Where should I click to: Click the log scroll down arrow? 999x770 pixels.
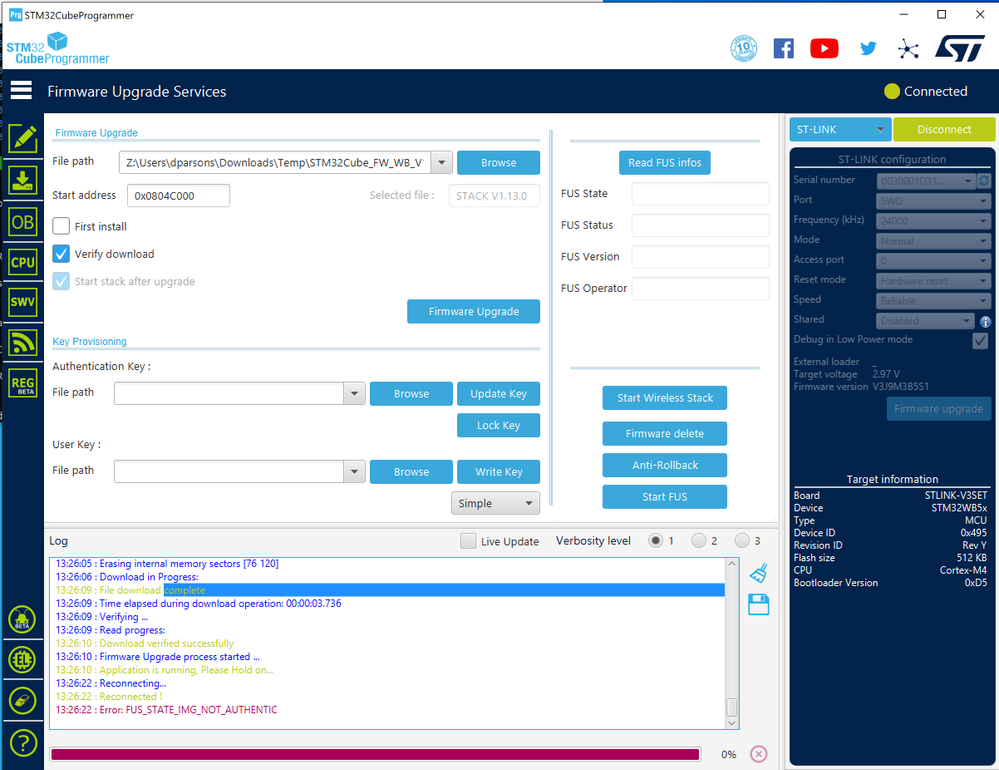click(732, 723)
